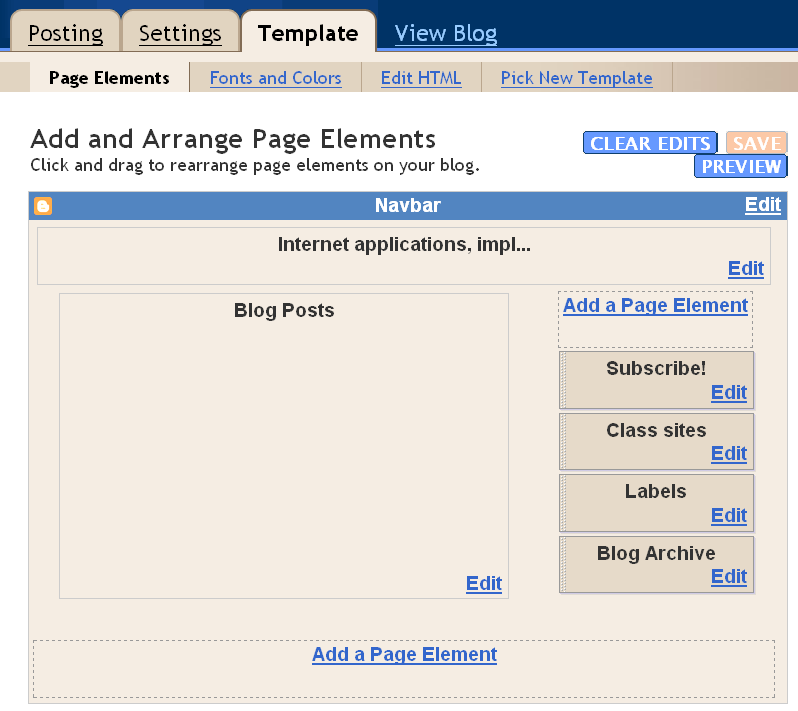This screenshot has width=798, height=711.
Task: Click the orange Blogger icon in Navbar
Action: click(43, 206)
